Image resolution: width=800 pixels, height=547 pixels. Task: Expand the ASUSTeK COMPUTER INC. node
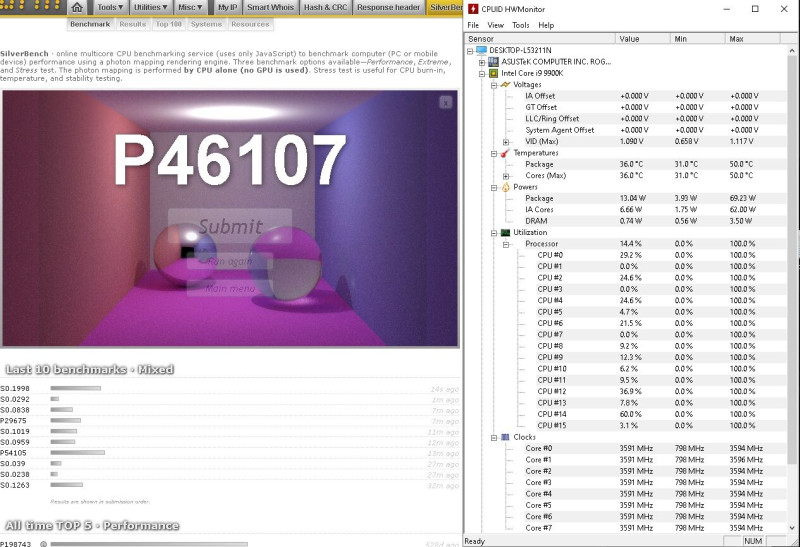482,62
